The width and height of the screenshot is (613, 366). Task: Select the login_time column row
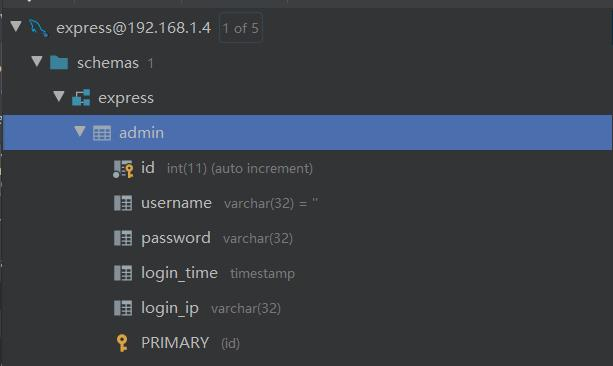306,273
